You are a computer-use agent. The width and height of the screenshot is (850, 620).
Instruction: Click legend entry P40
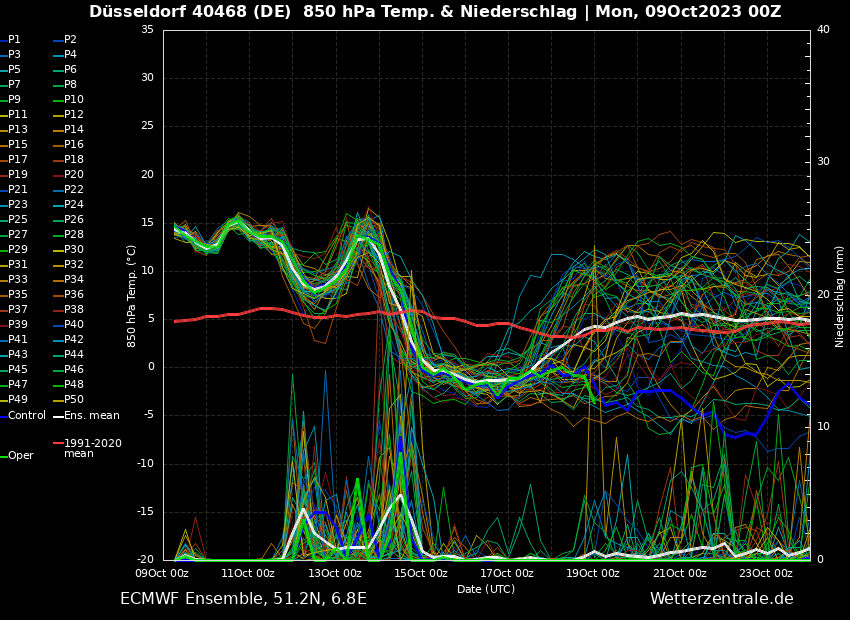(74, 325)
